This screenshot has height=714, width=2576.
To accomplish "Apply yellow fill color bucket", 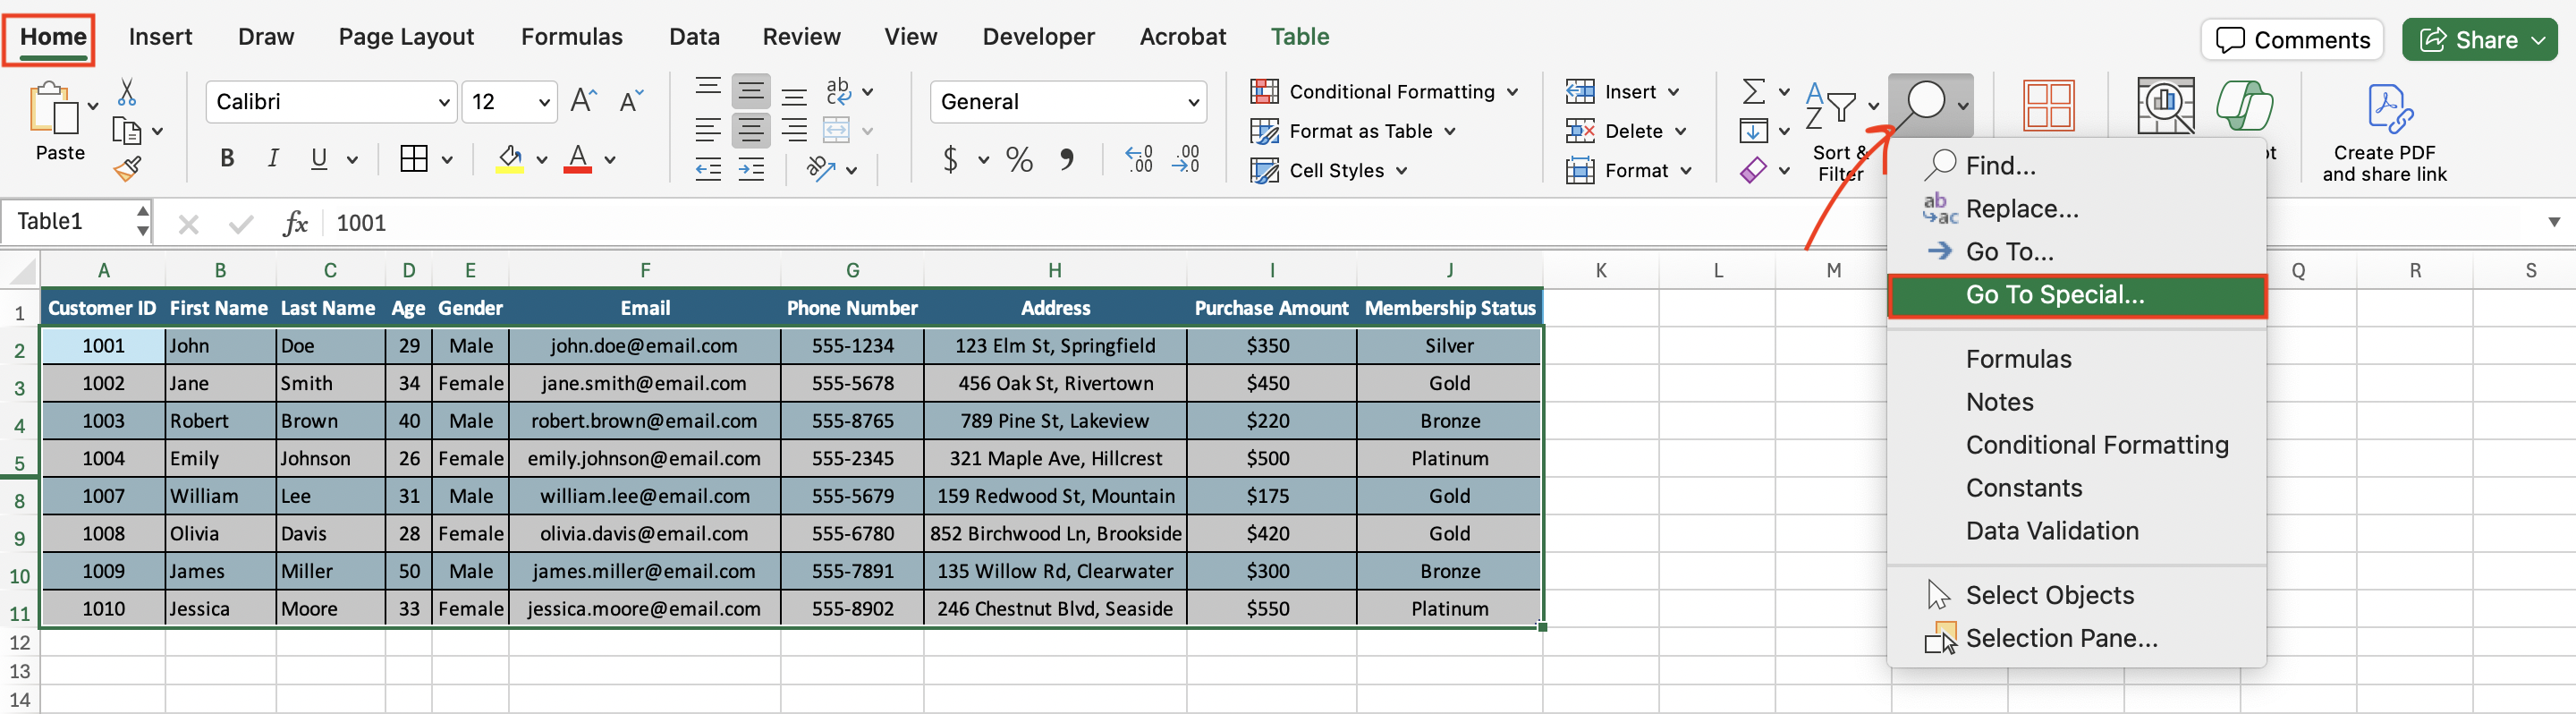I will click(x=510, y=158).
